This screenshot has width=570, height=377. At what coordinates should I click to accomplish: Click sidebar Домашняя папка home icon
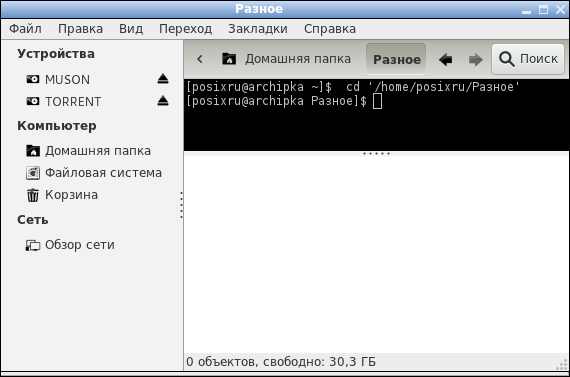coord(33,151)
